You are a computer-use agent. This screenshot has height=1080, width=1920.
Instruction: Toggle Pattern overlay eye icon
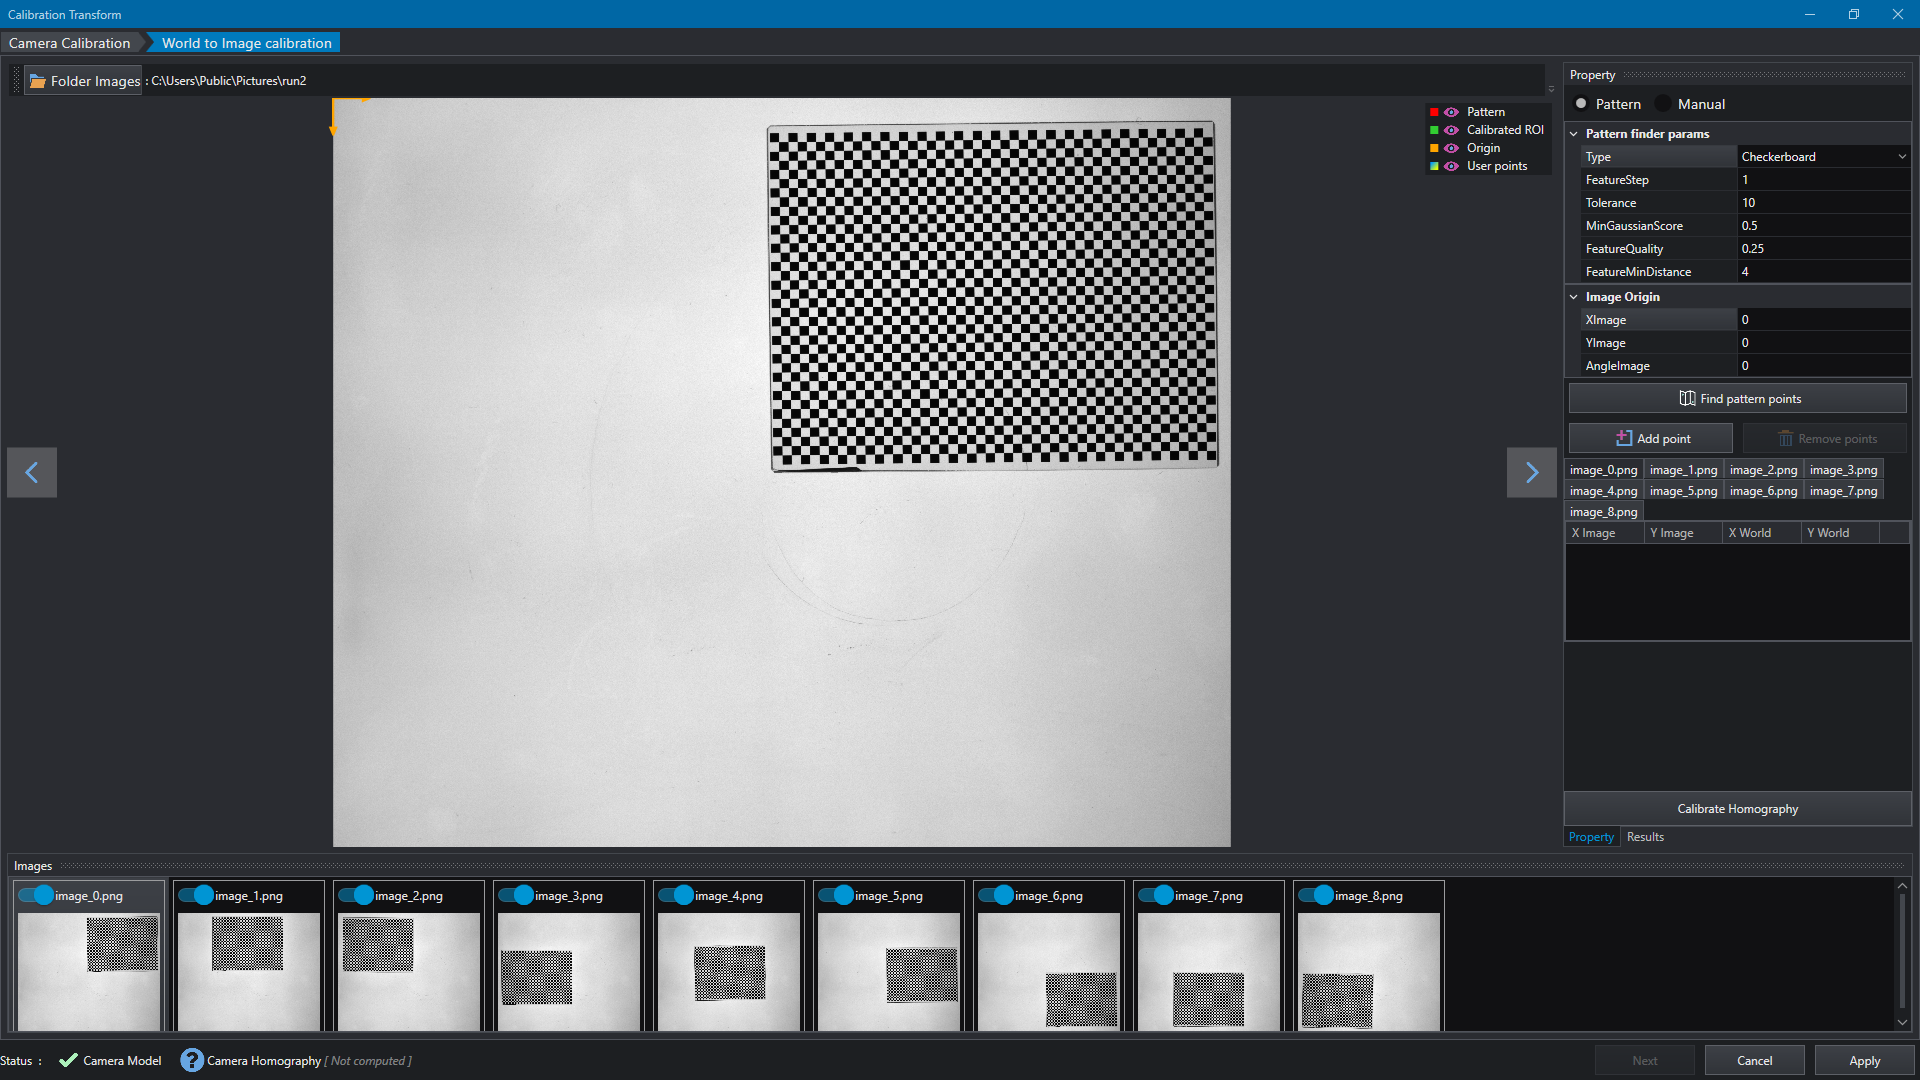pos(1451,112)
